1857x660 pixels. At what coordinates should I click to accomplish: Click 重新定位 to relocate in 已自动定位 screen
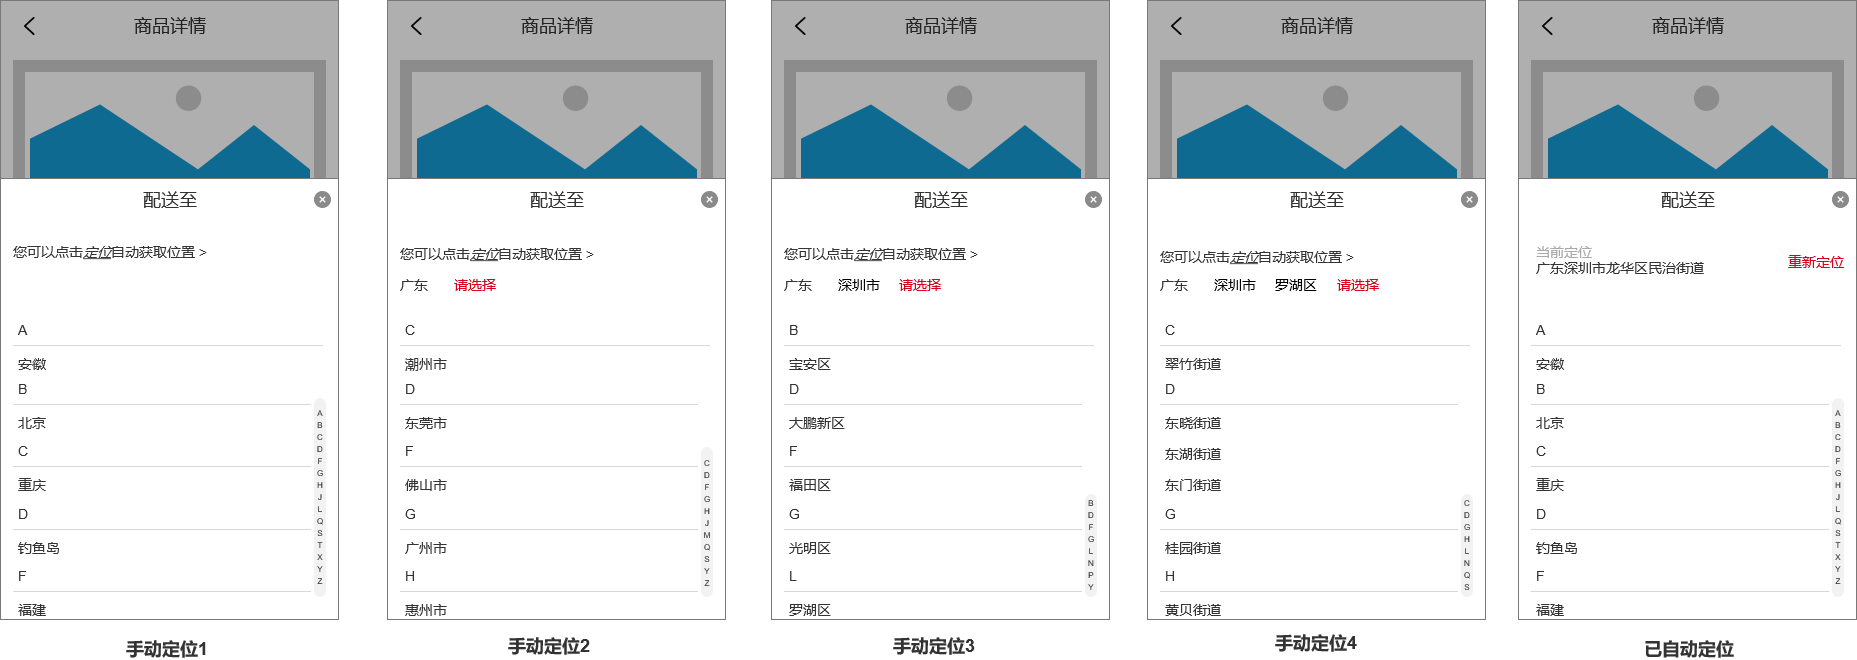click(1816, 262)
